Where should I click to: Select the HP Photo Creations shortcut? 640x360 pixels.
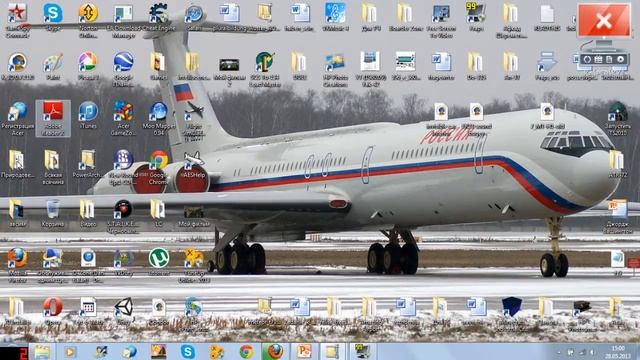tap(335, 69)
